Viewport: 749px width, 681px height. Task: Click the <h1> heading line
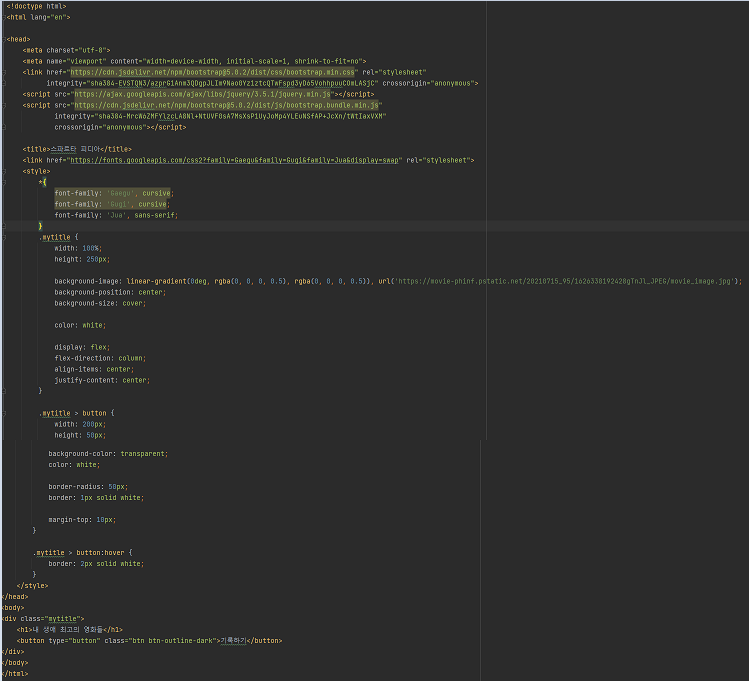pyautogui.click(x=70, y=629)
